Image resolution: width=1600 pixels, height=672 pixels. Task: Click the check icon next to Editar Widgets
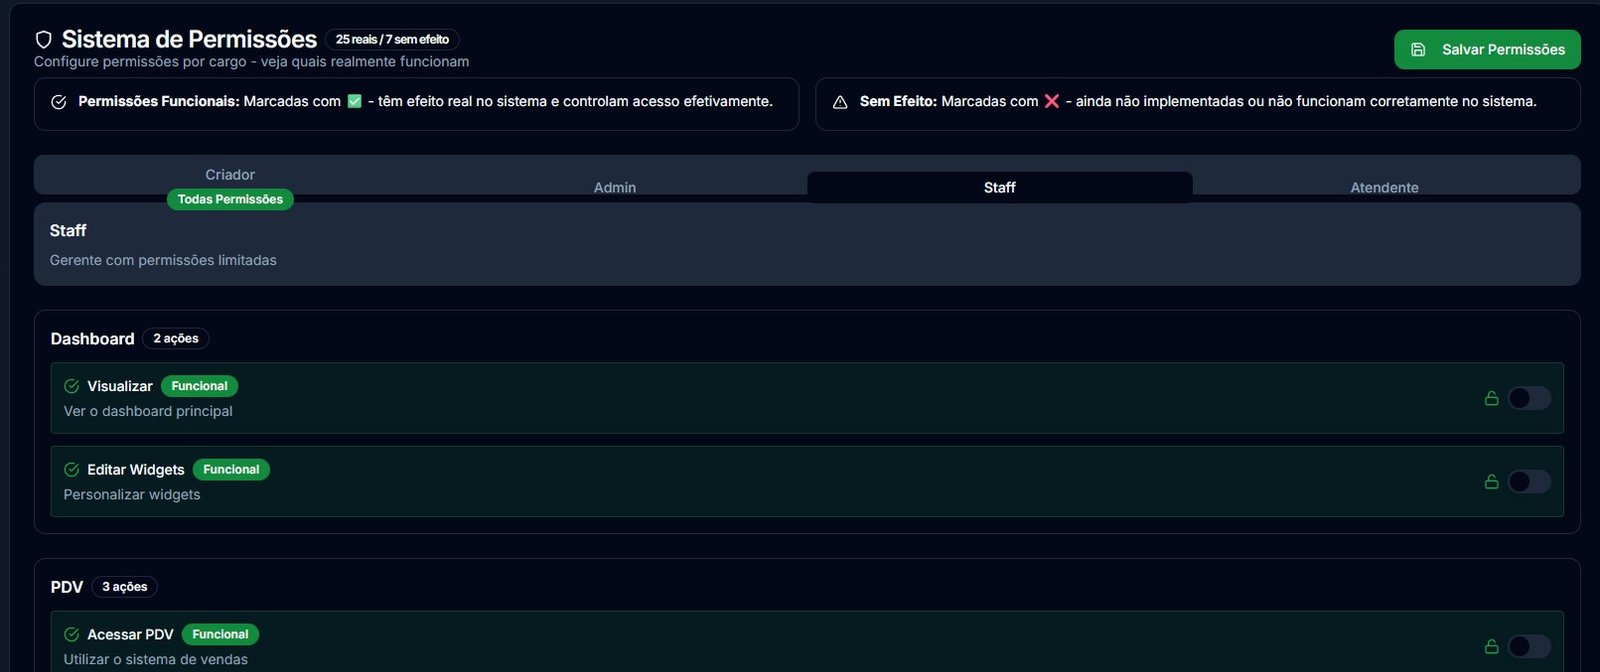[72, 470]
